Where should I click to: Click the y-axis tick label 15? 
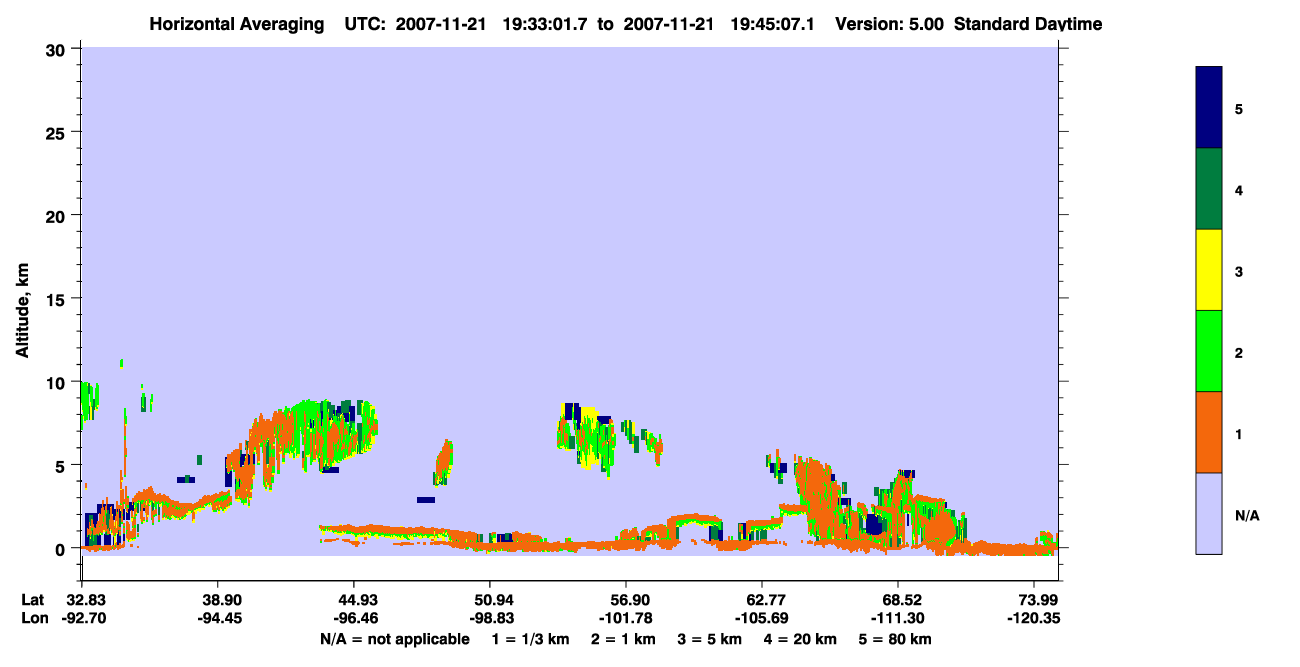(x=58, y=299)
